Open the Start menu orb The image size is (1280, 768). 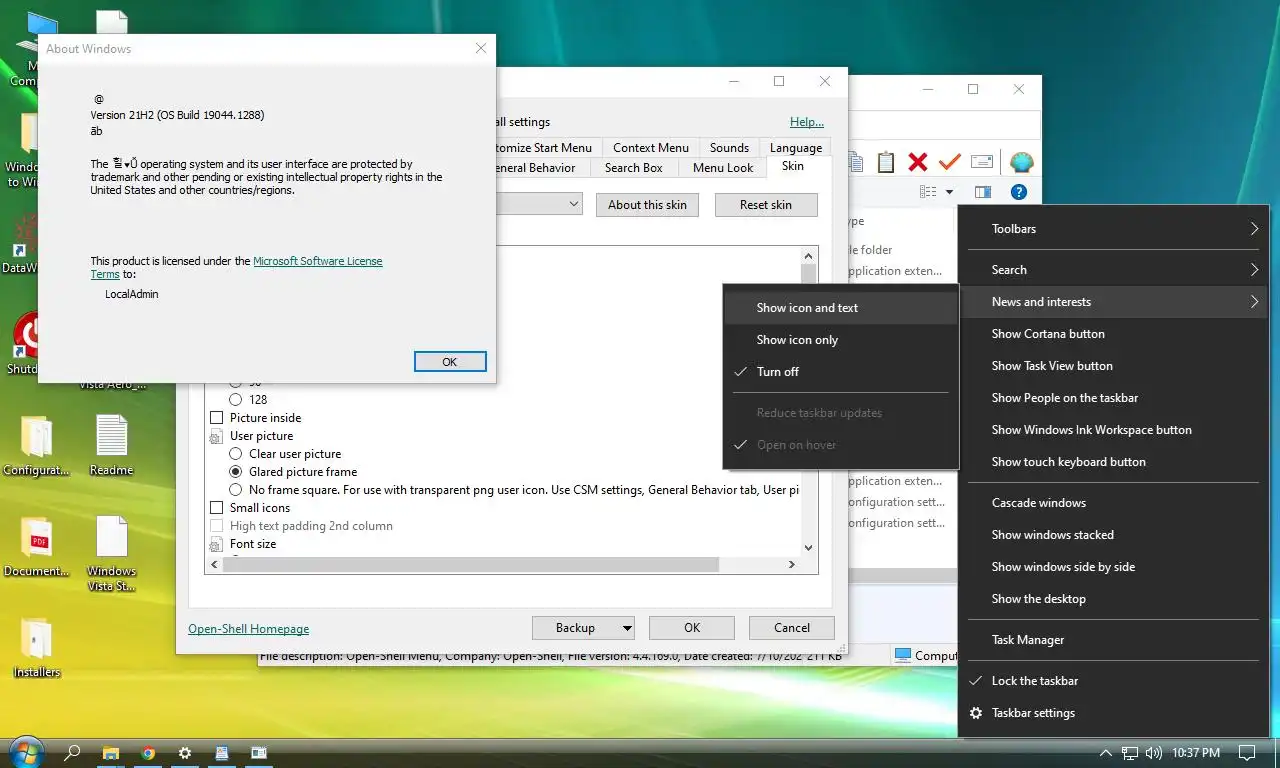point(25,753)
